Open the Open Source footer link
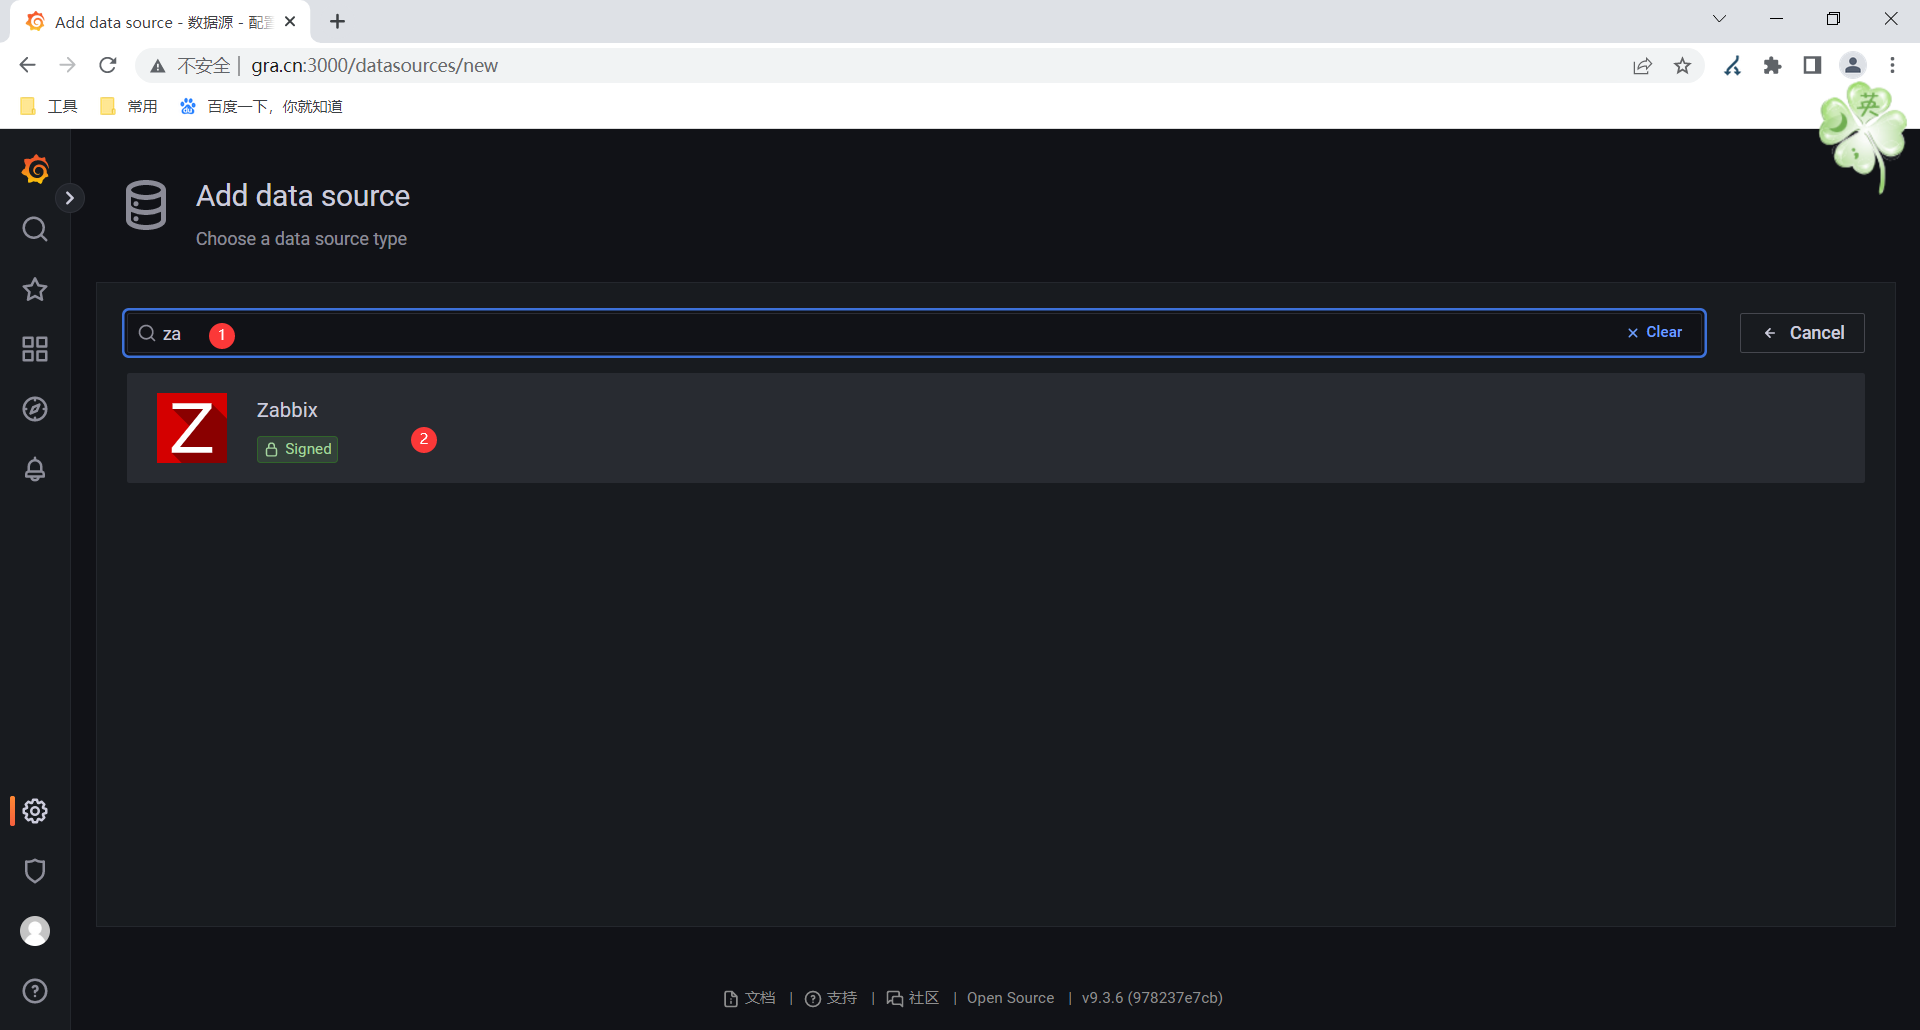Screen dimensions: 1920x1030 tap(1010, 998)
